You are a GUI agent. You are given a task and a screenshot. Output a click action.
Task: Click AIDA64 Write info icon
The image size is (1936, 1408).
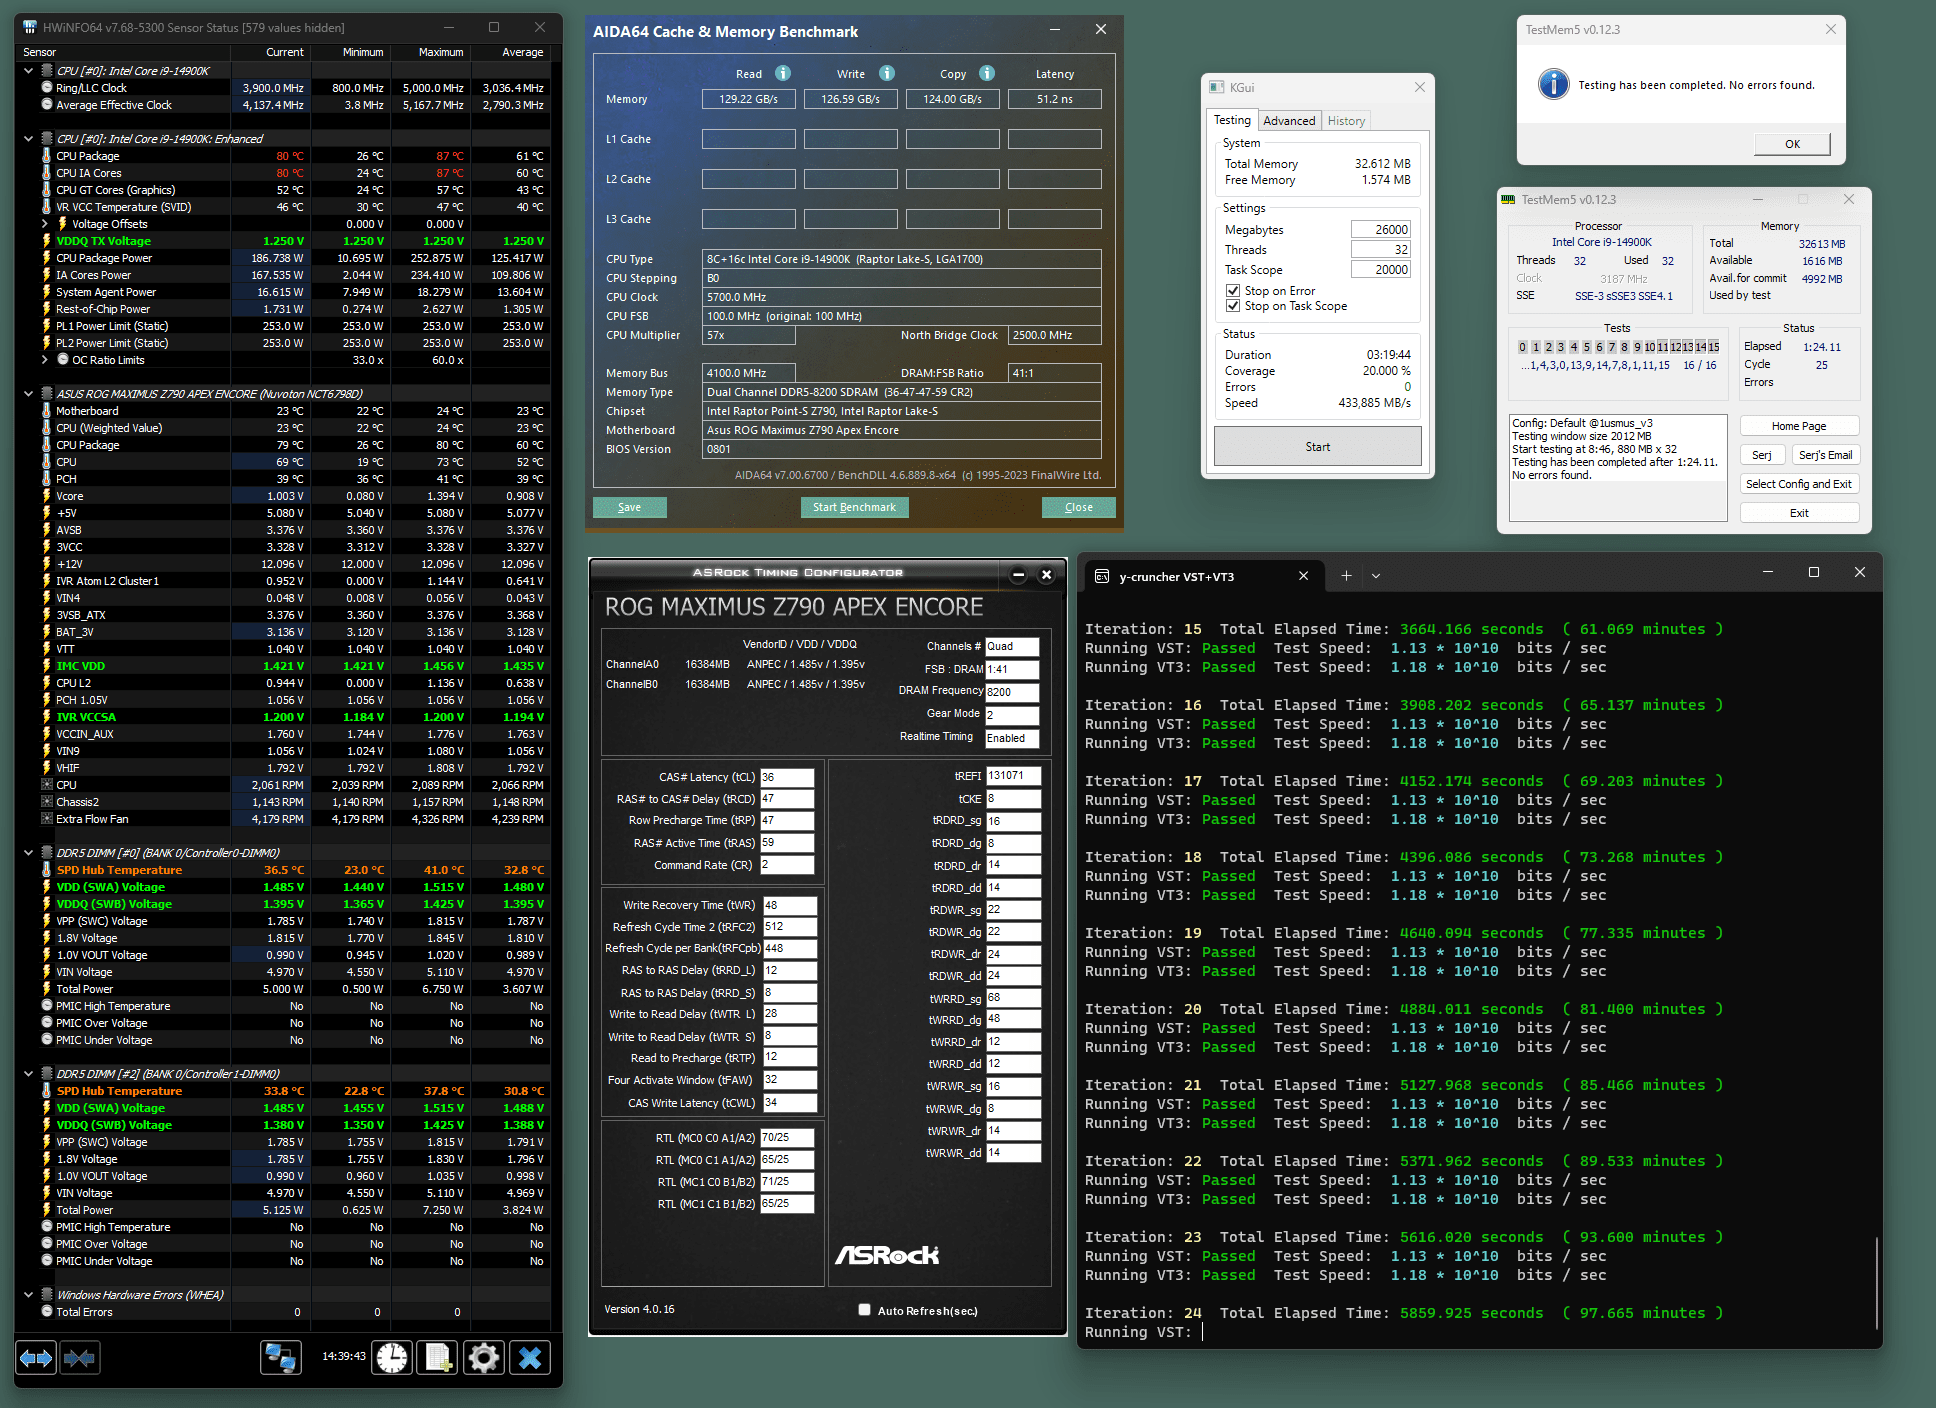click(887, 73)
